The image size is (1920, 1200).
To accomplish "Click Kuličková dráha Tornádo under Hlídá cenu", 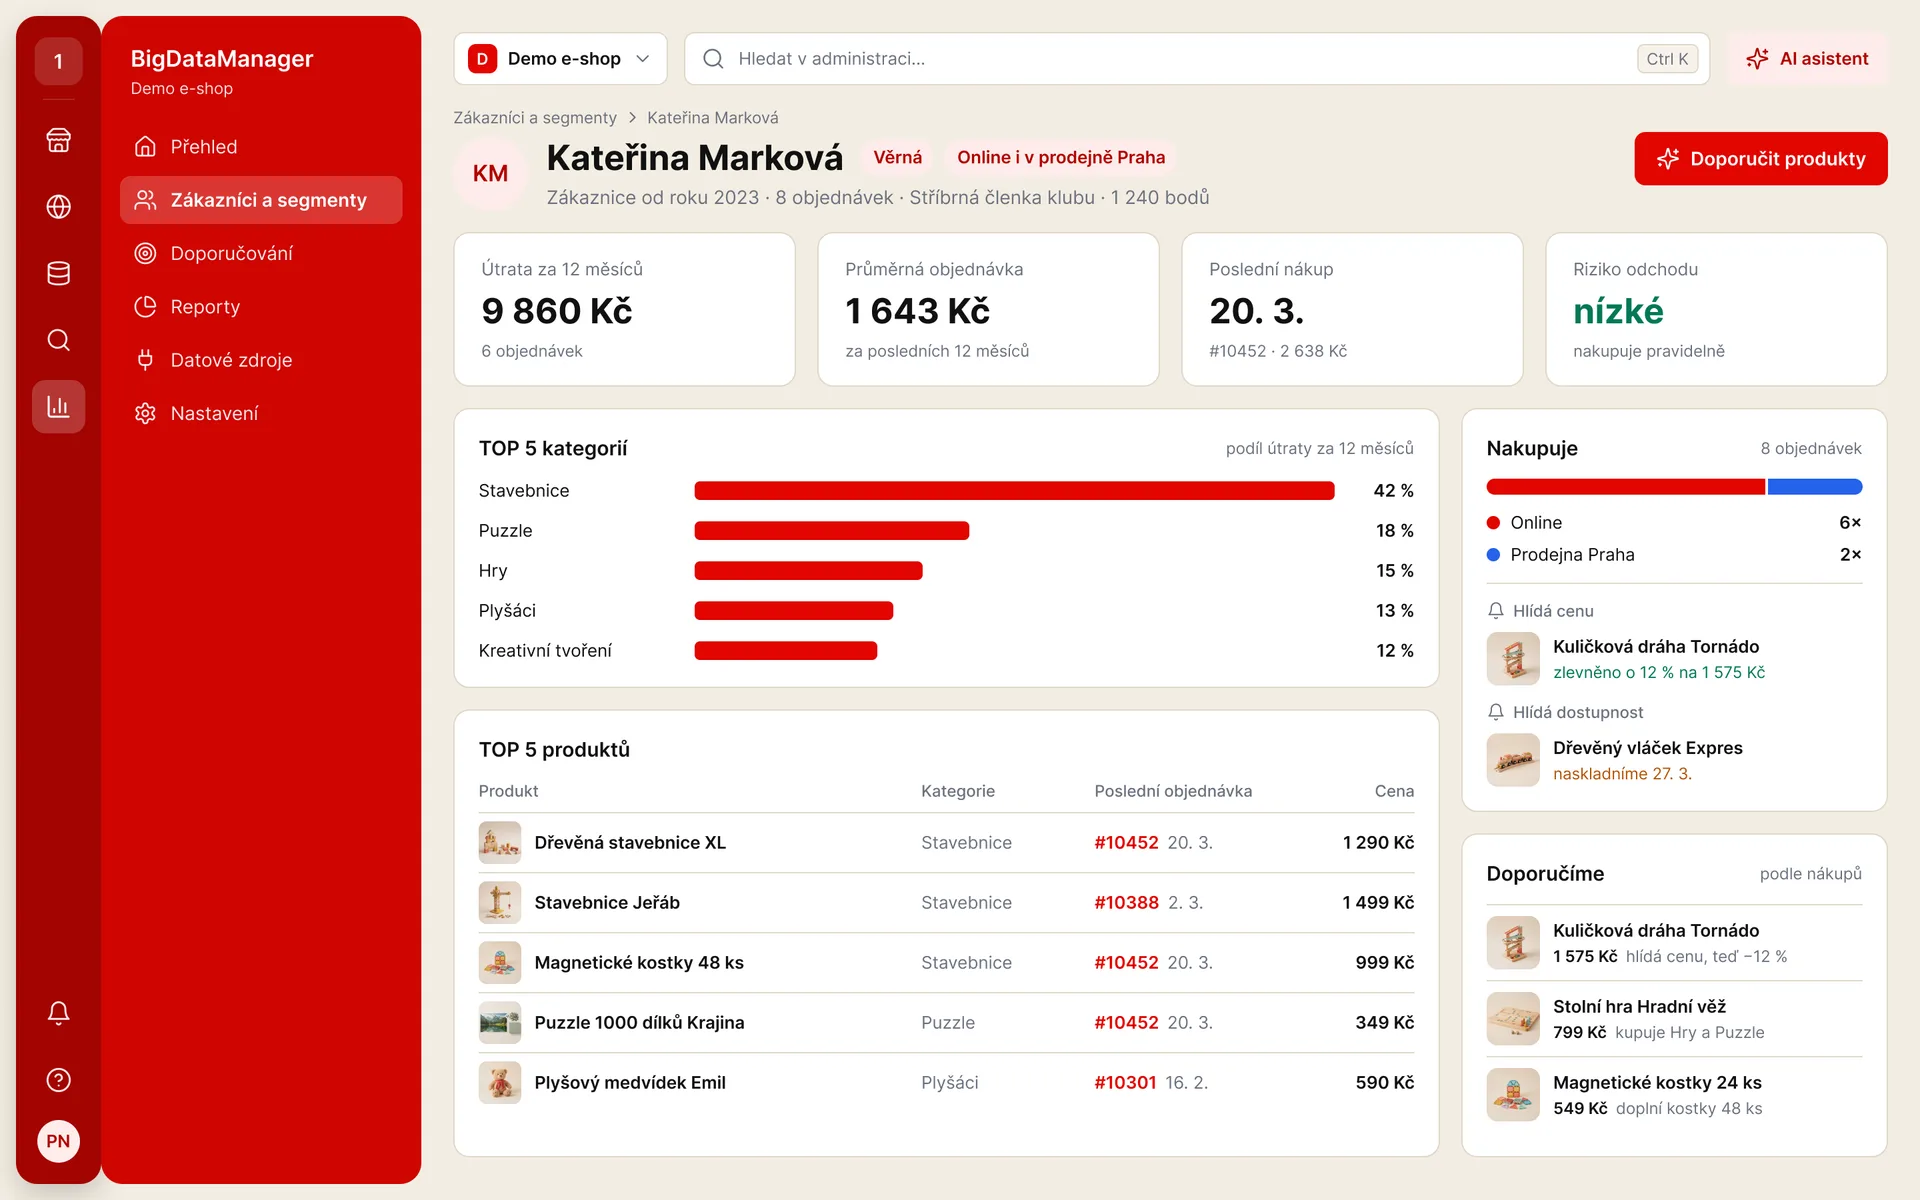I will pyautogui.click(x=1656, y=647).
